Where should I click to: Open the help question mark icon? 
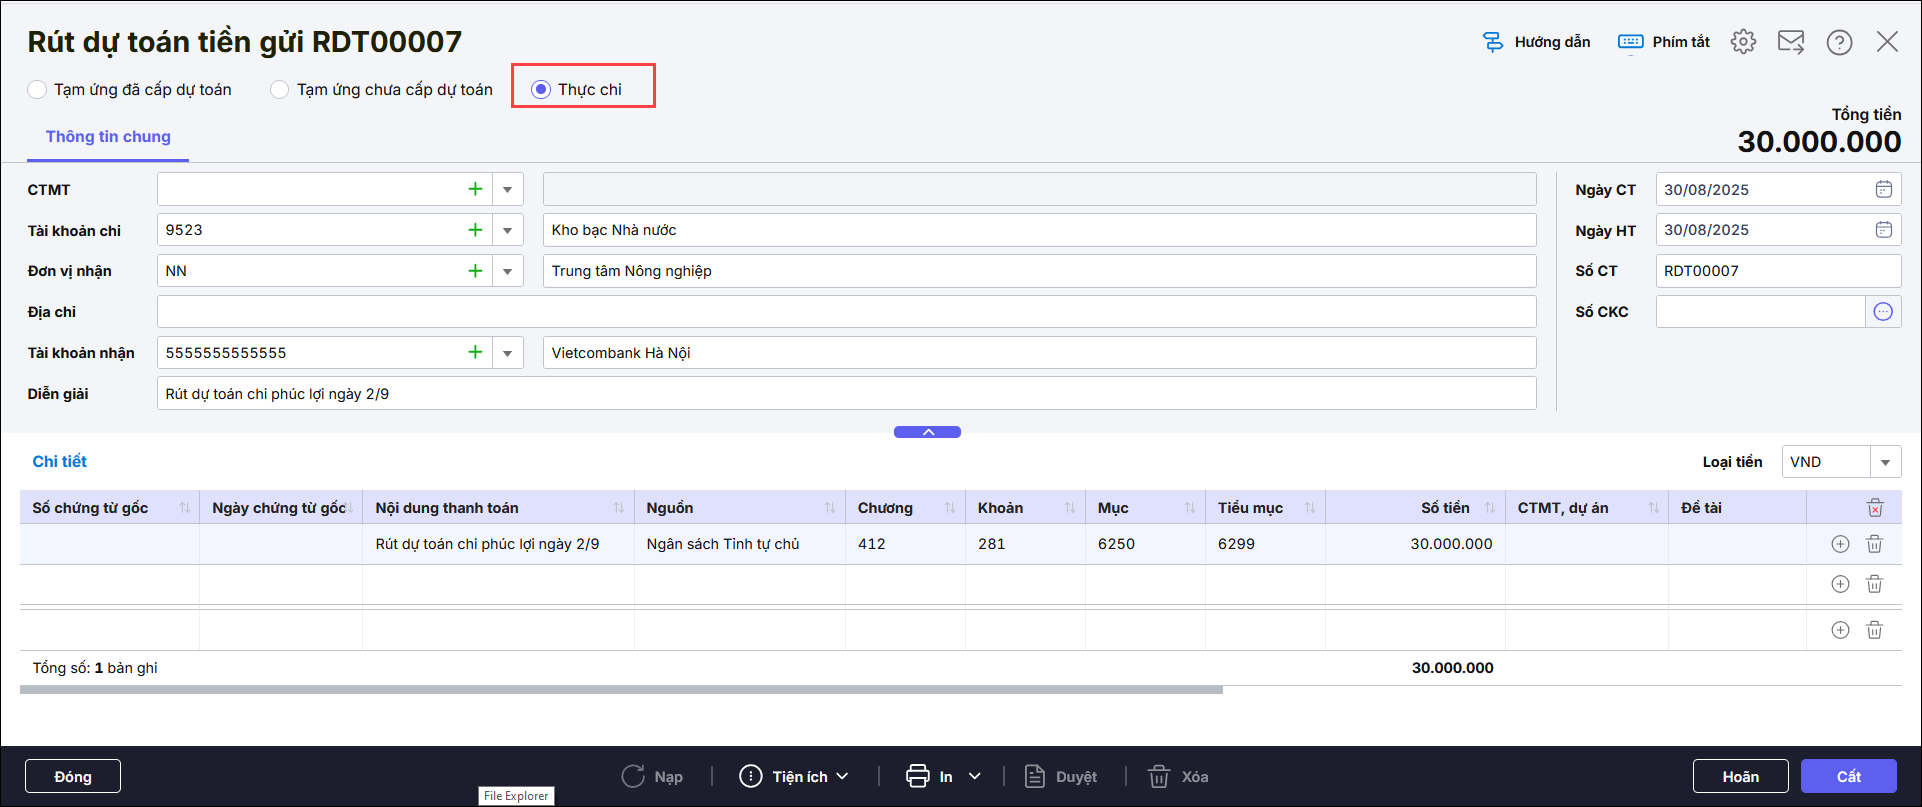1839,42
